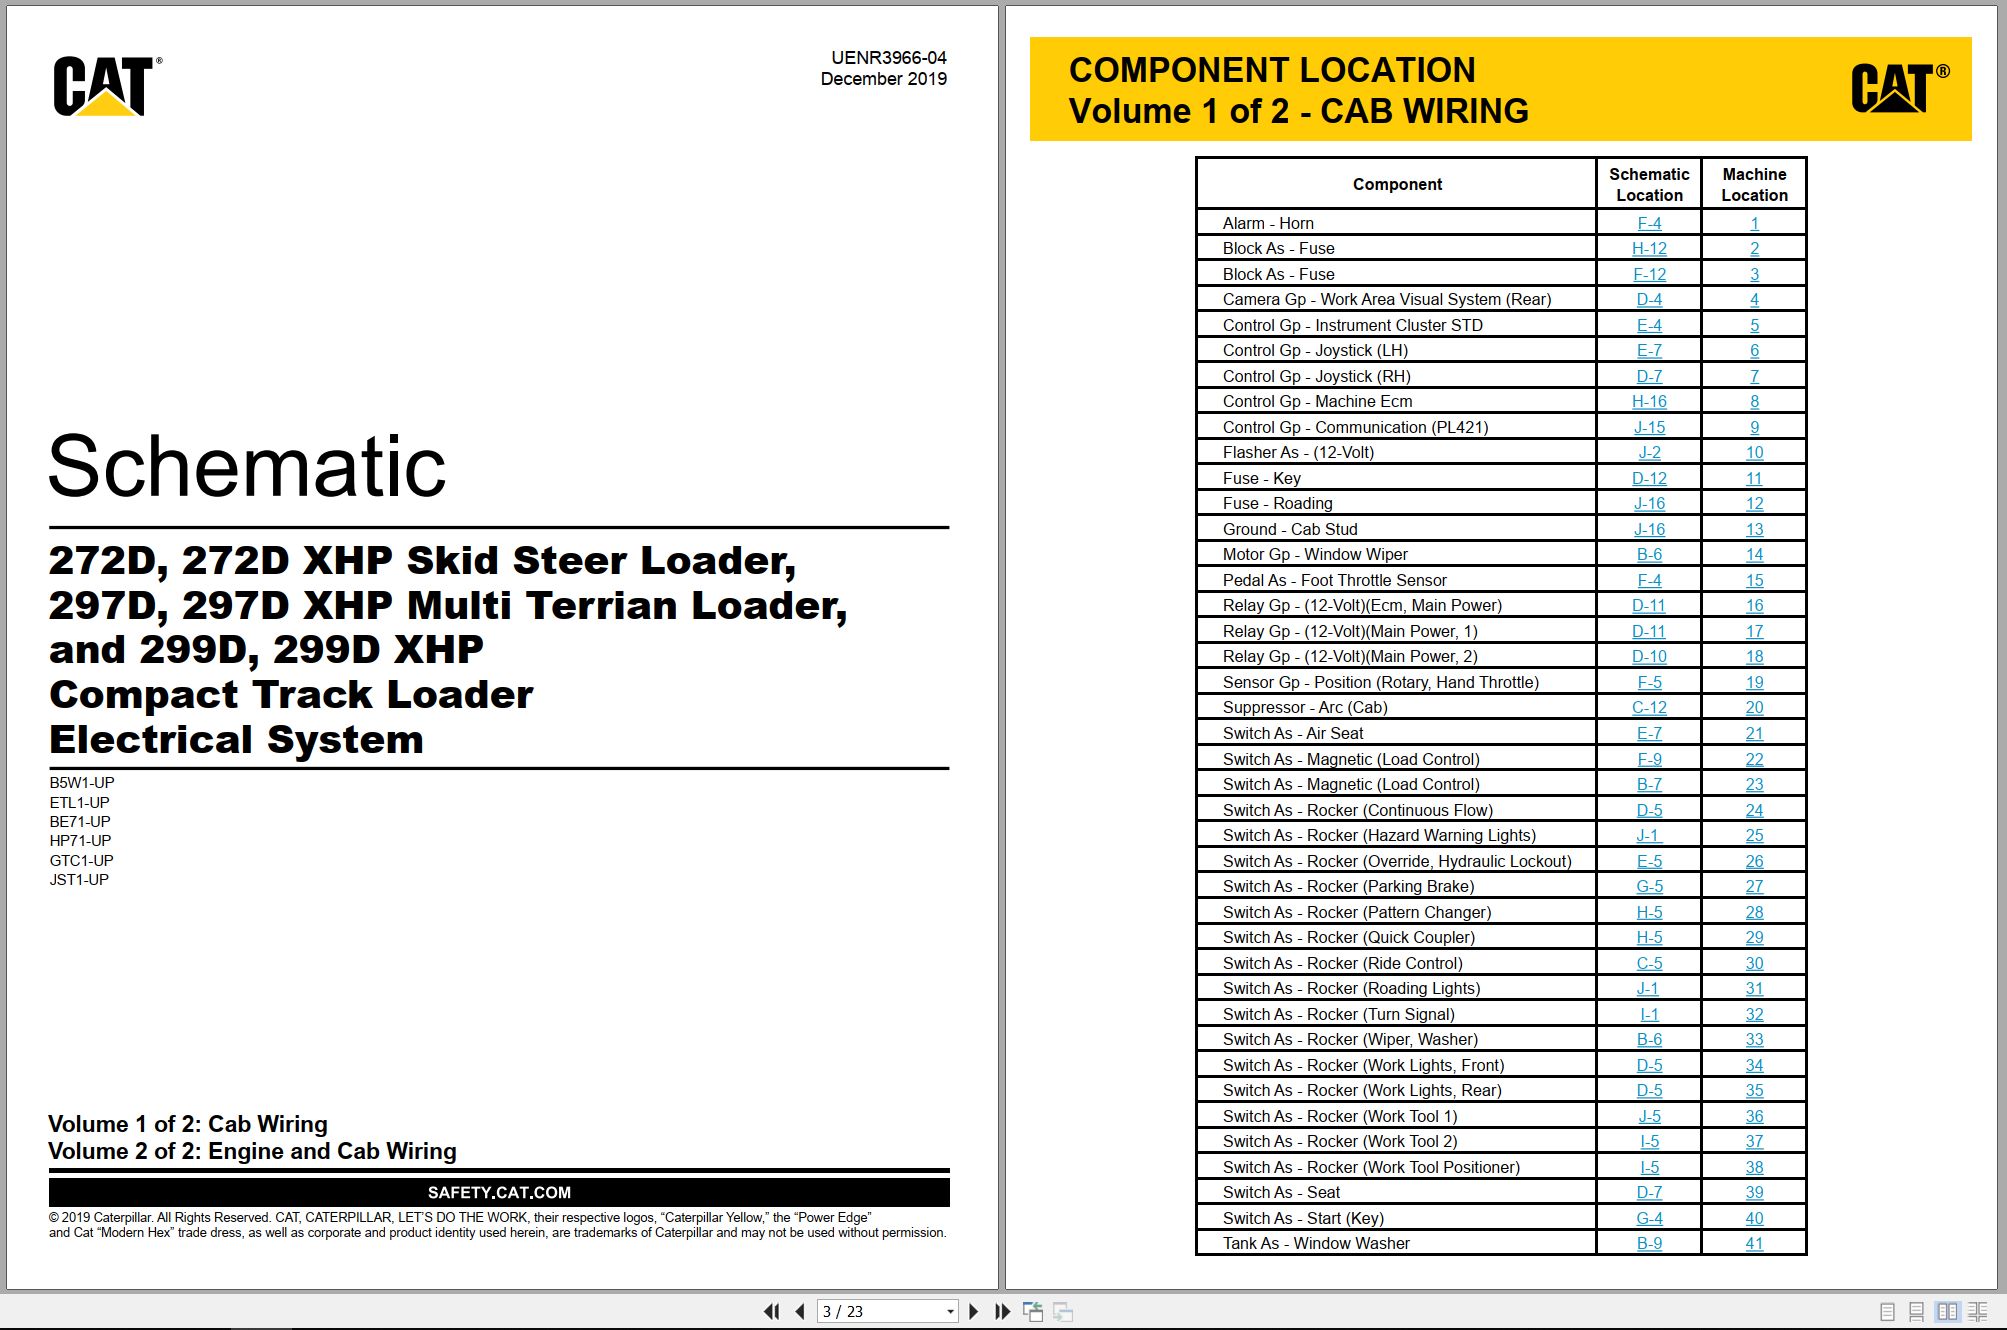Open machine location 41 for Window Washer tank
The height and width of the screenshot is (1330, 2007).
[1754, 1243]
